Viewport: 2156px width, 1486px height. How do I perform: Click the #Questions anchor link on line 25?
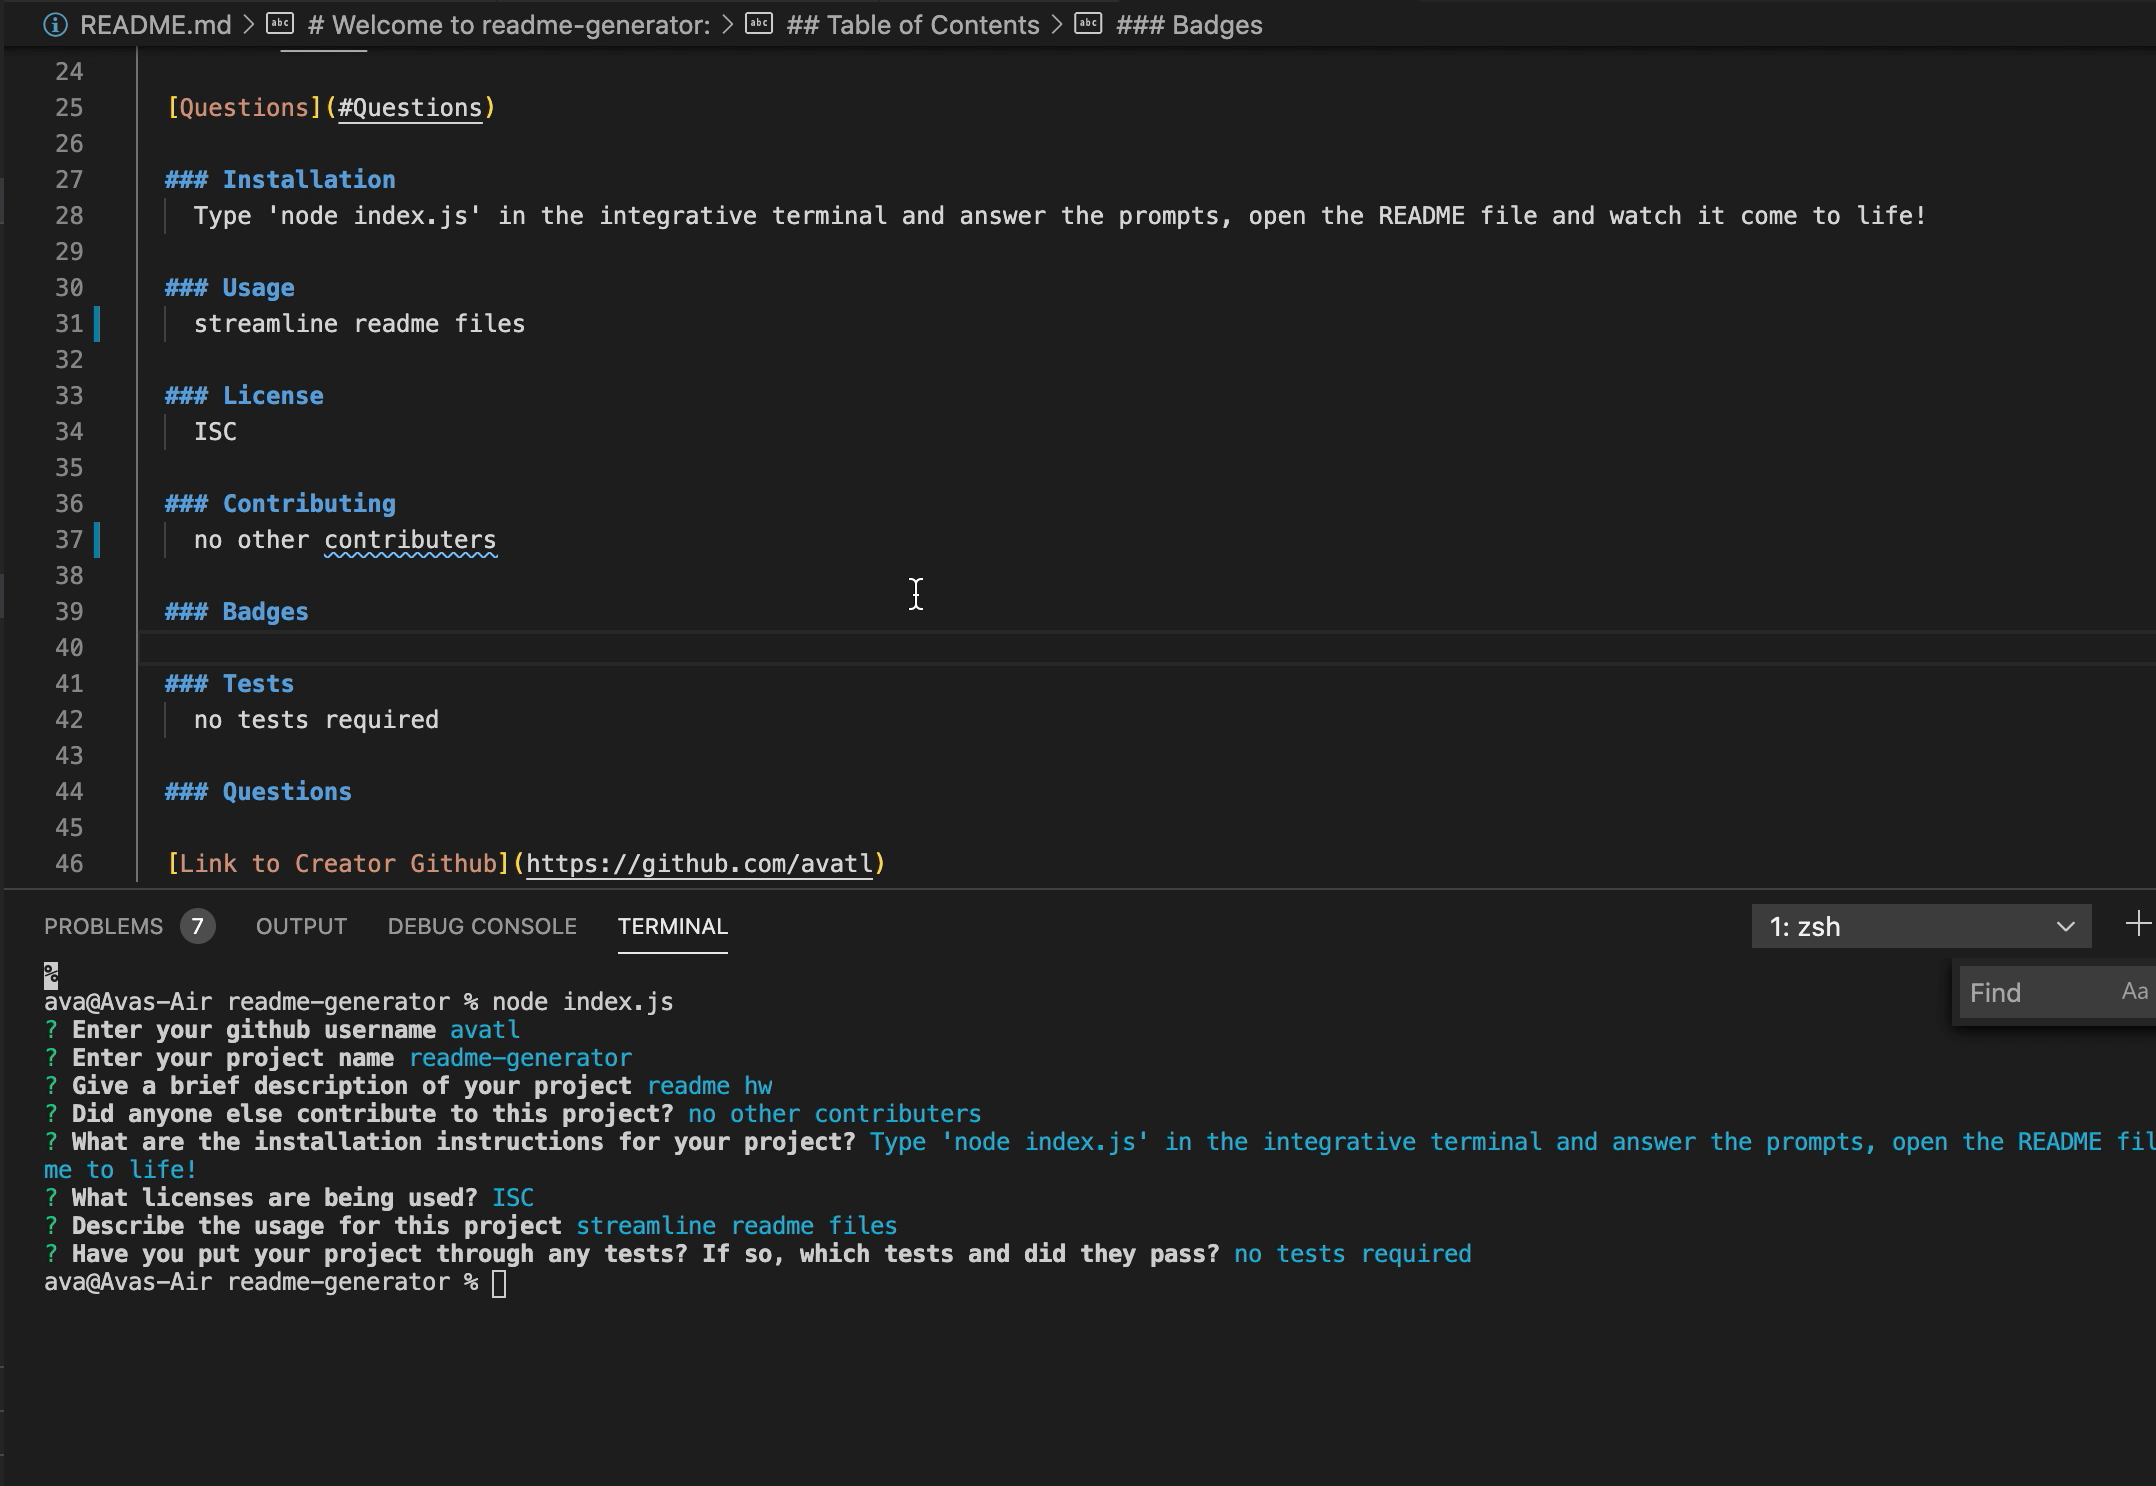[410, 108]
